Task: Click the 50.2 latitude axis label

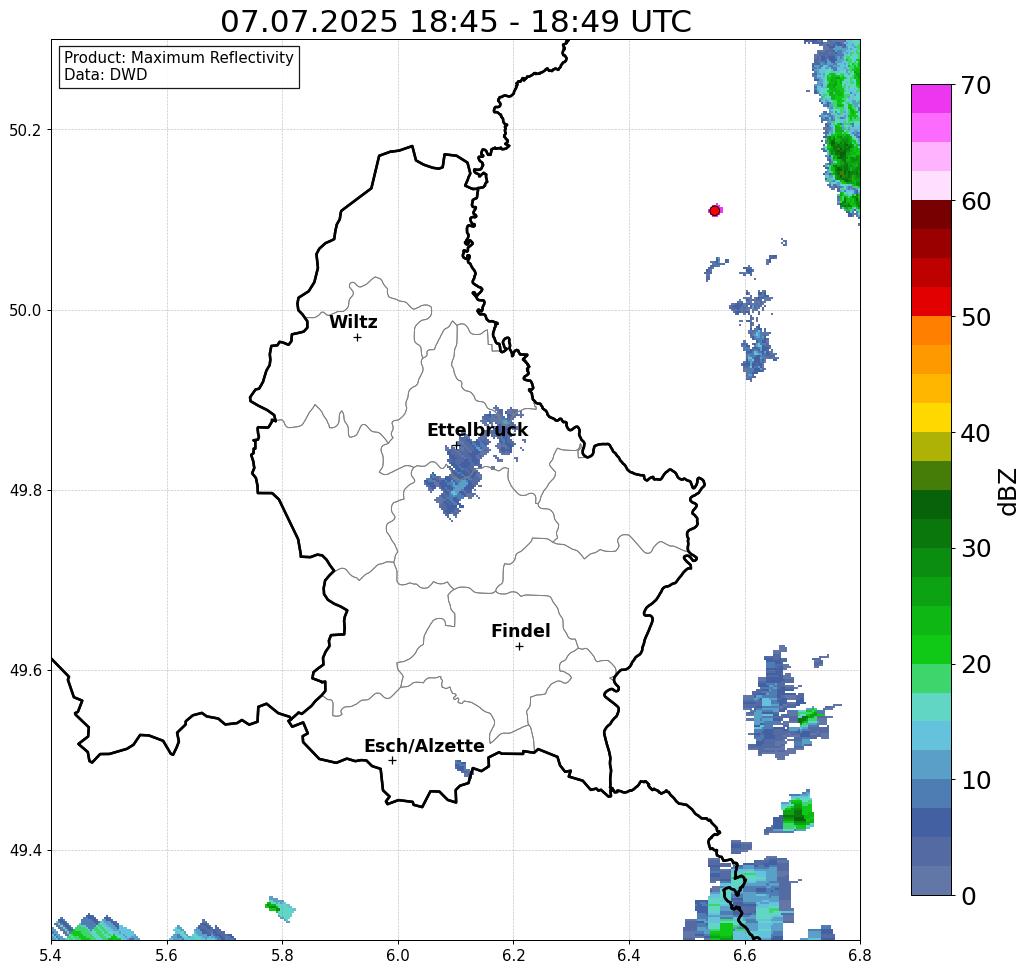Action: 25,130
